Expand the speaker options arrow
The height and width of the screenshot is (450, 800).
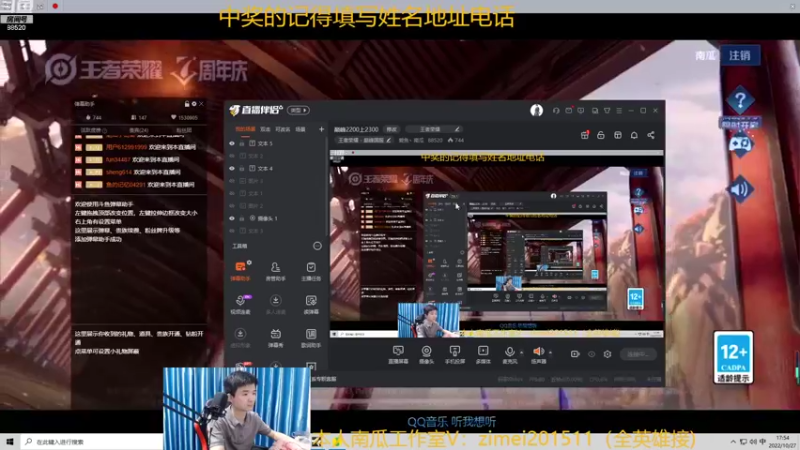550,352
